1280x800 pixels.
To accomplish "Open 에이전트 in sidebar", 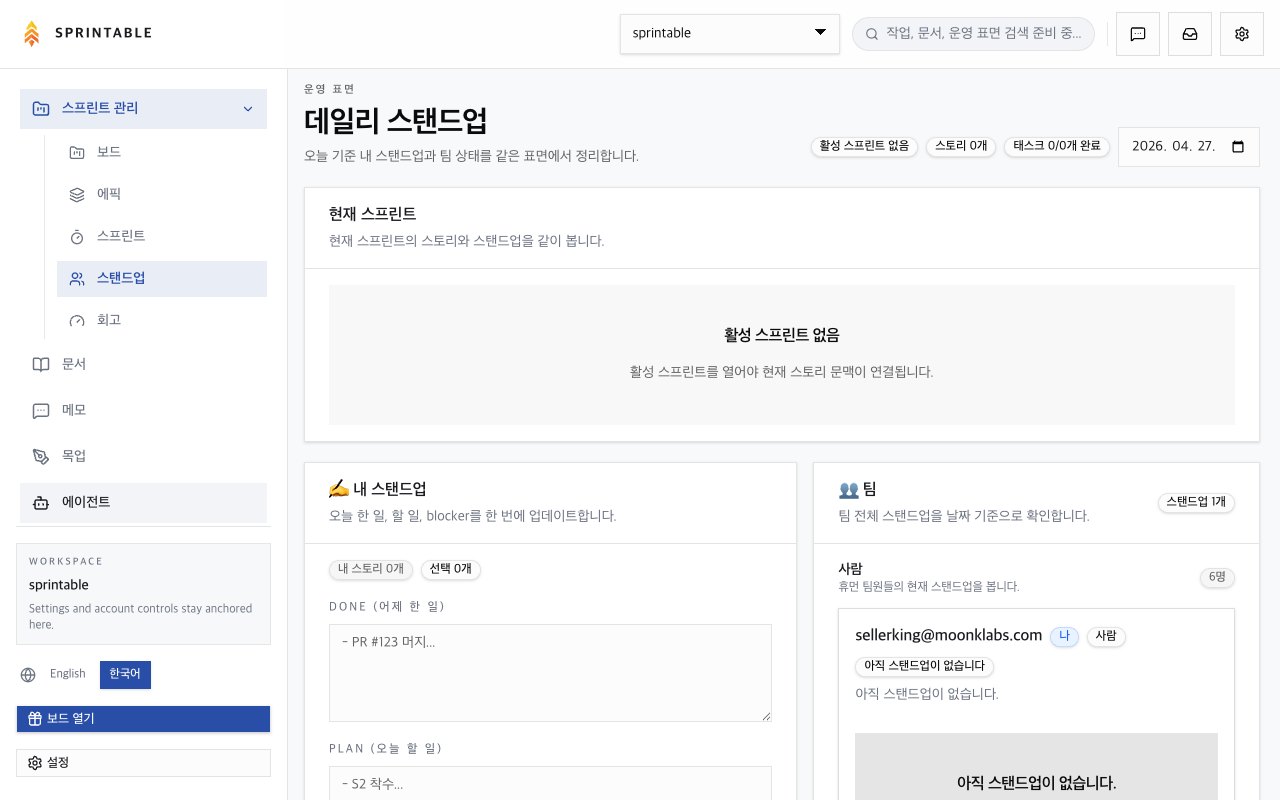I will 143,502.
